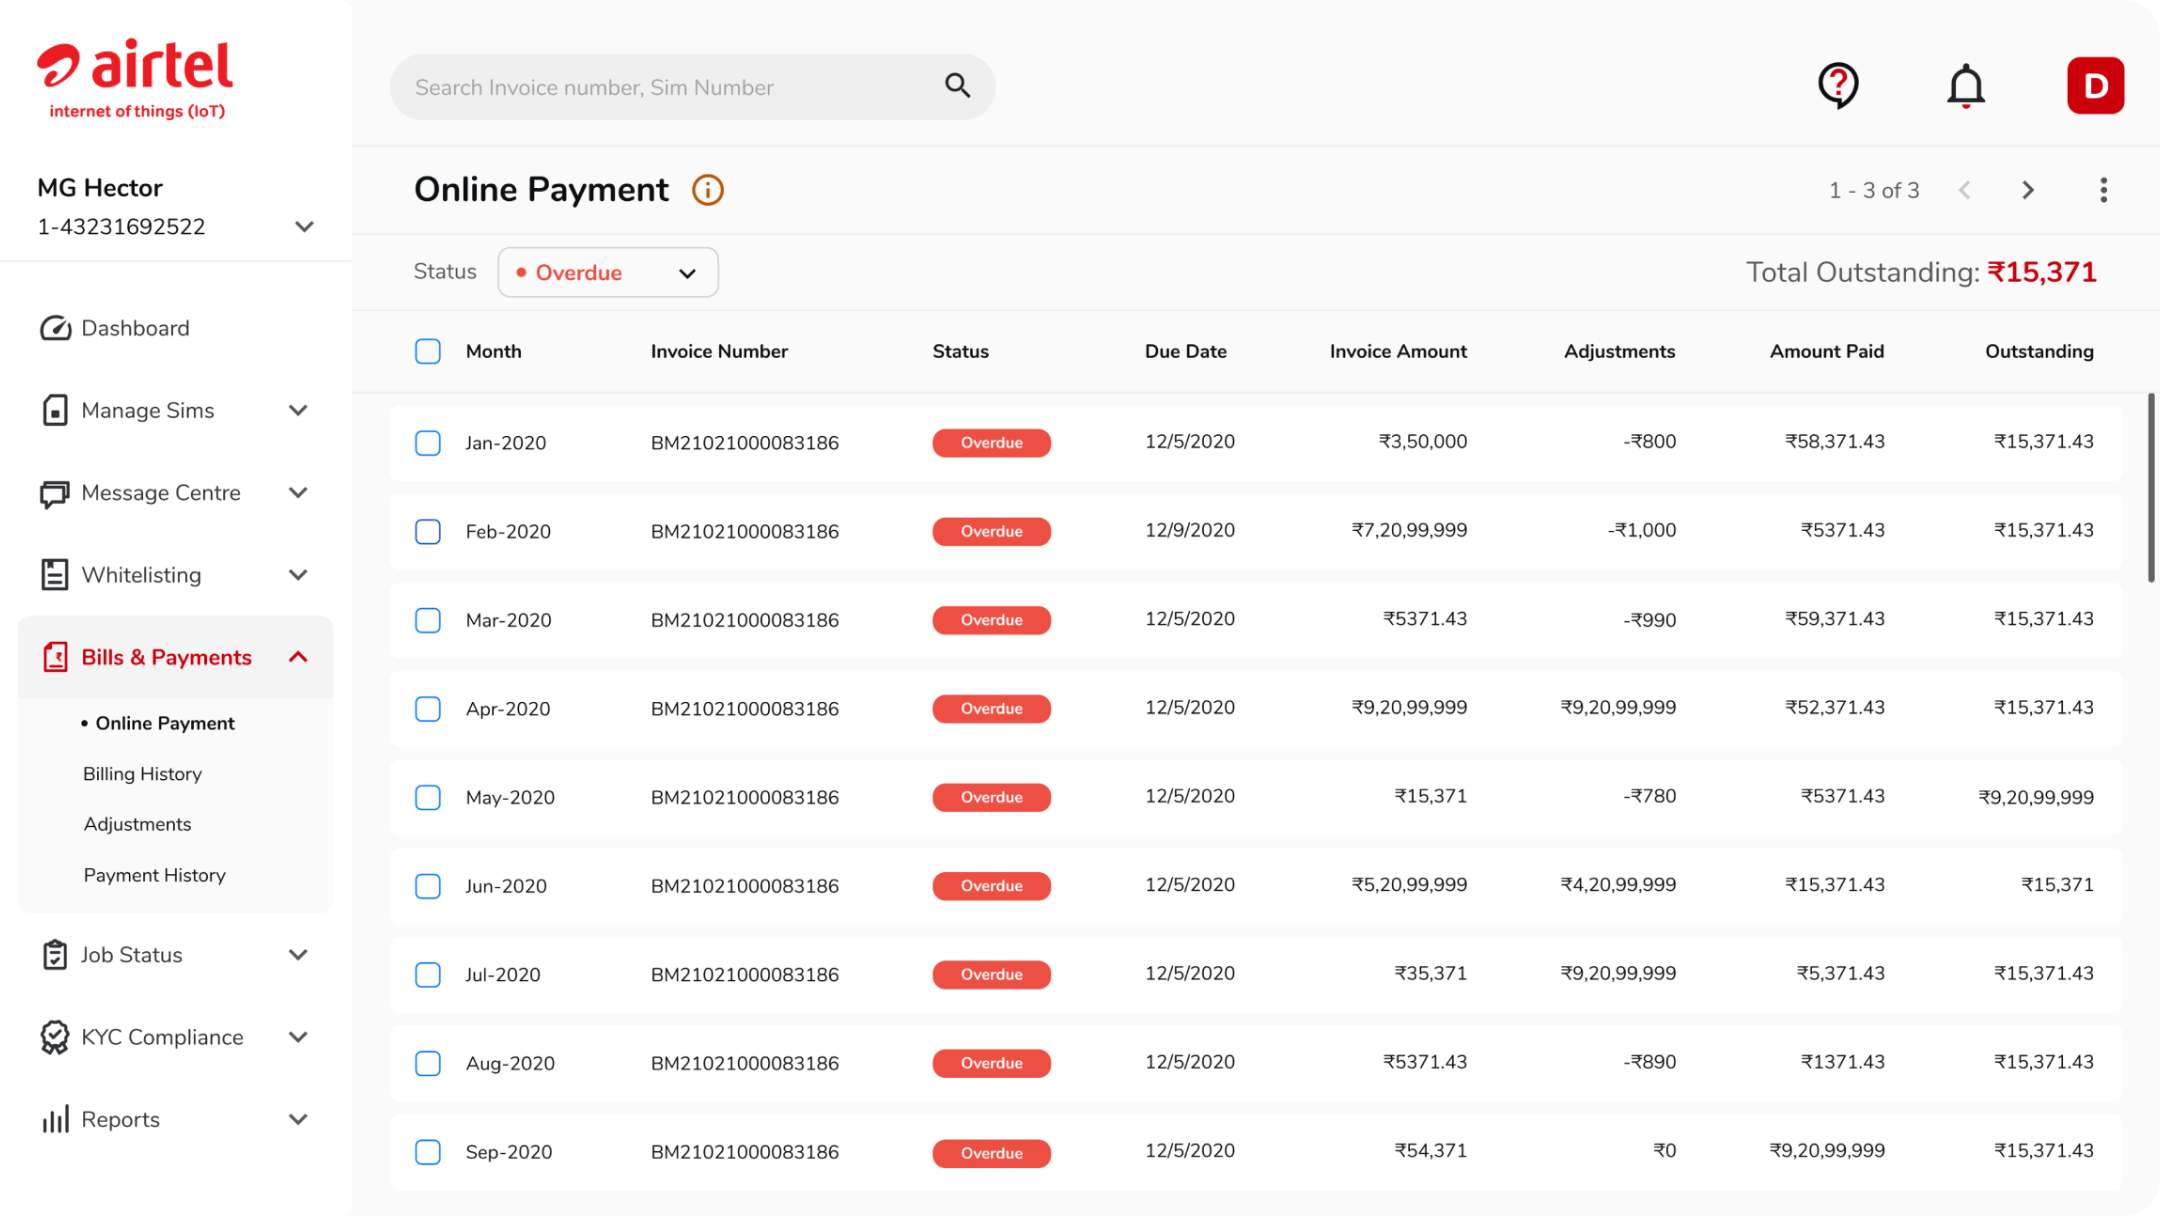The width and height of the screenshot is (2160, 1216).
Task: Click the Whitelisting list icon
Action: point(55,575)
